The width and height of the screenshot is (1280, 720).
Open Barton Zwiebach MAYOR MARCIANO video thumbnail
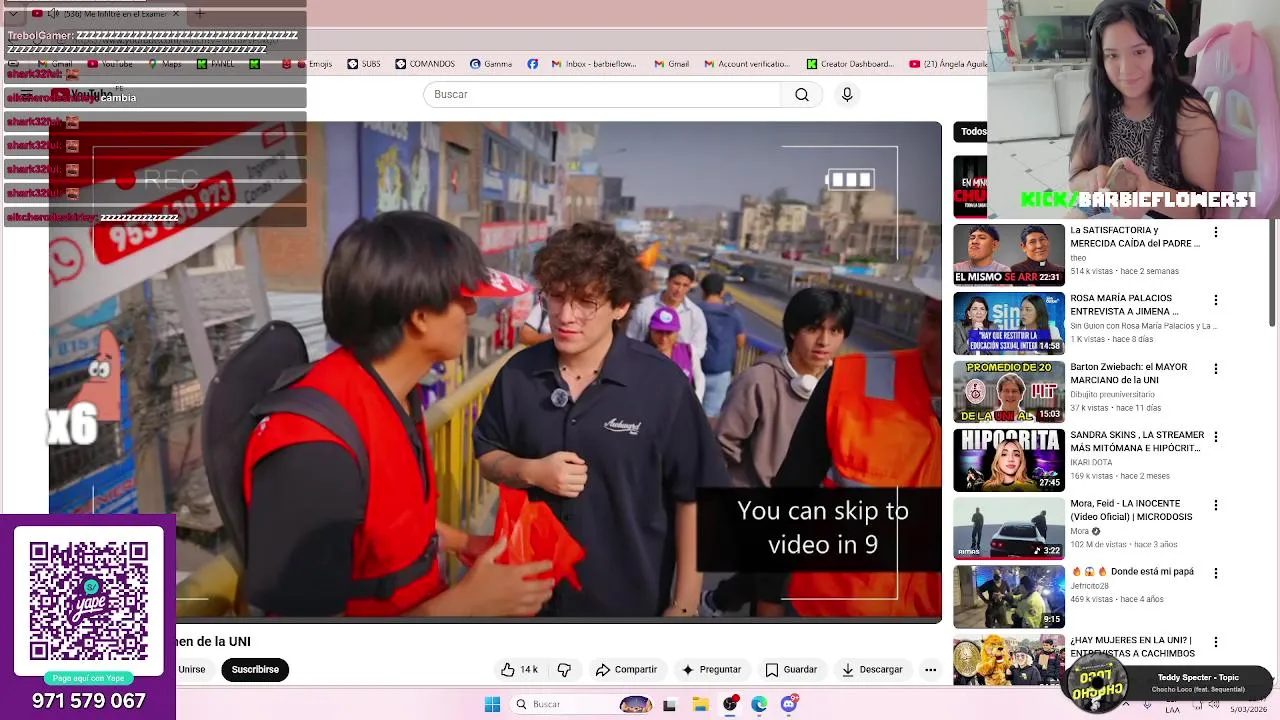(x=1009, y=391)
